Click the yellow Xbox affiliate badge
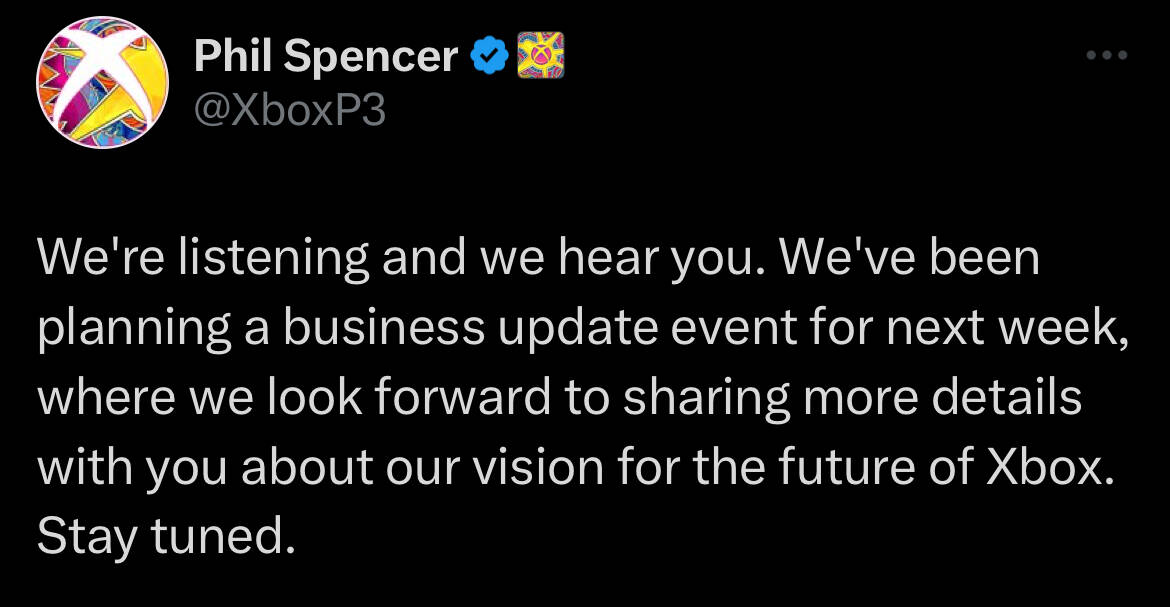Viewport: 1170px width, 607px height. 541,55
